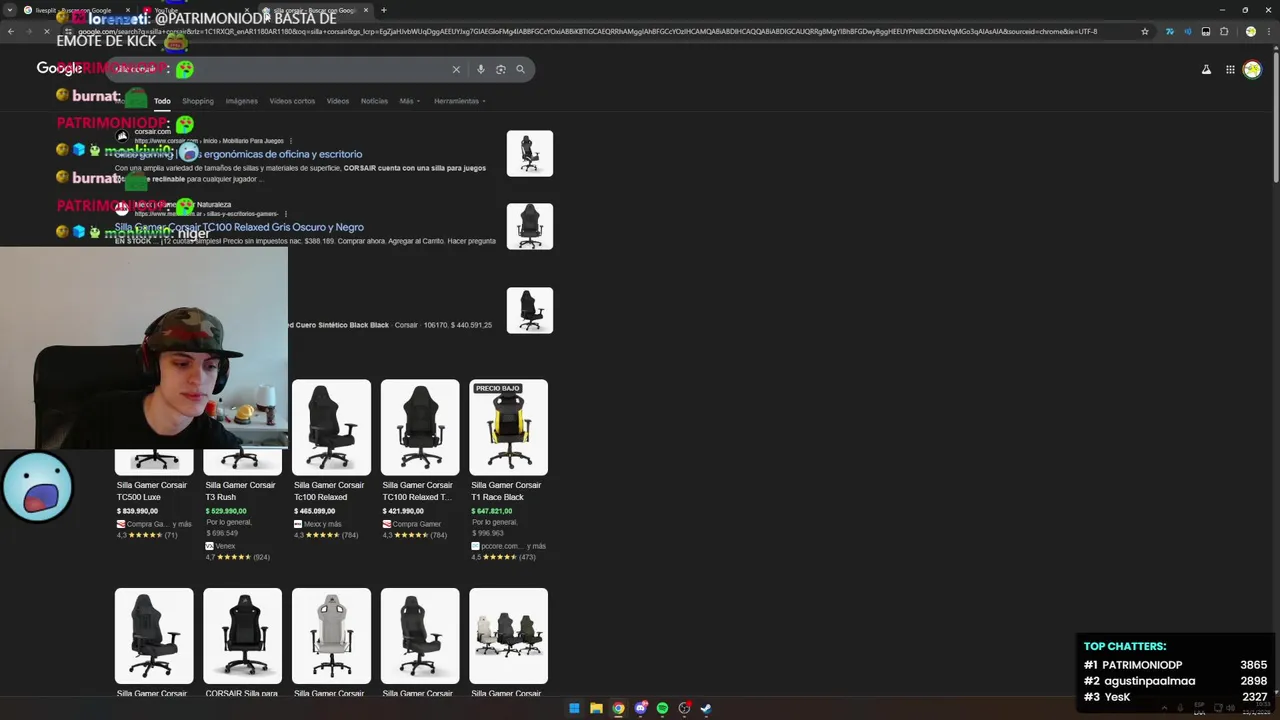Click the Google logo
Screen dimensions: 1280x720
[59, 68]
